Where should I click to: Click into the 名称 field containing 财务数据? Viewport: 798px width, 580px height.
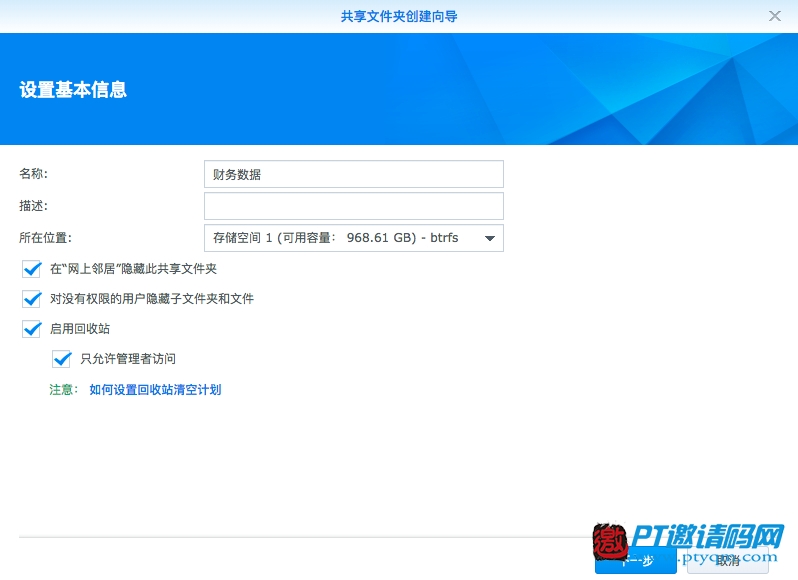pyautogui.click(x=353, y=174)
